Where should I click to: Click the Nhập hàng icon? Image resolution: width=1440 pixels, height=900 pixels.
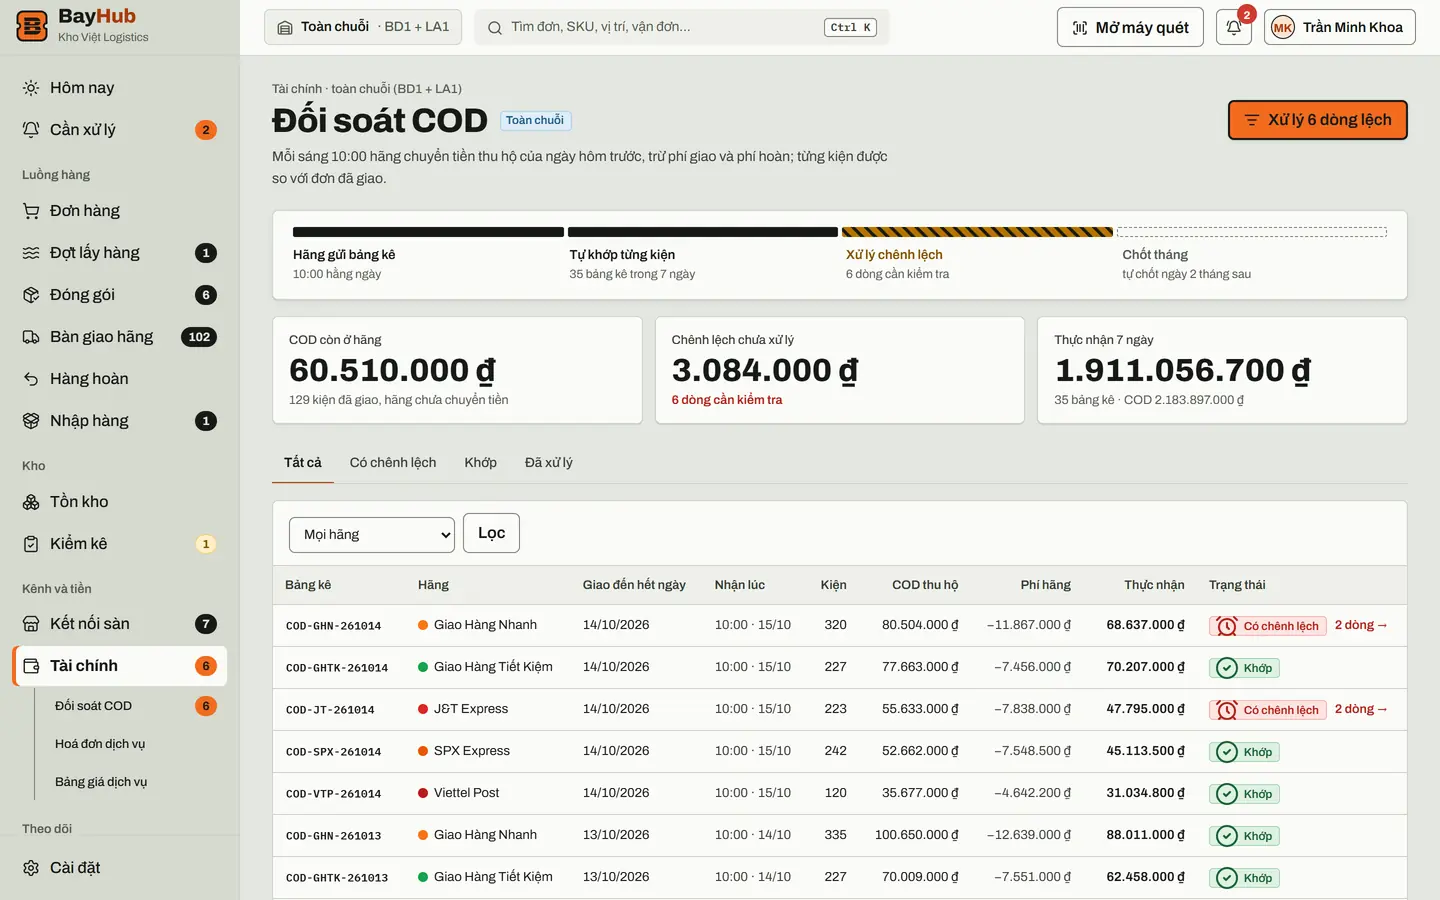click(31, 421)
